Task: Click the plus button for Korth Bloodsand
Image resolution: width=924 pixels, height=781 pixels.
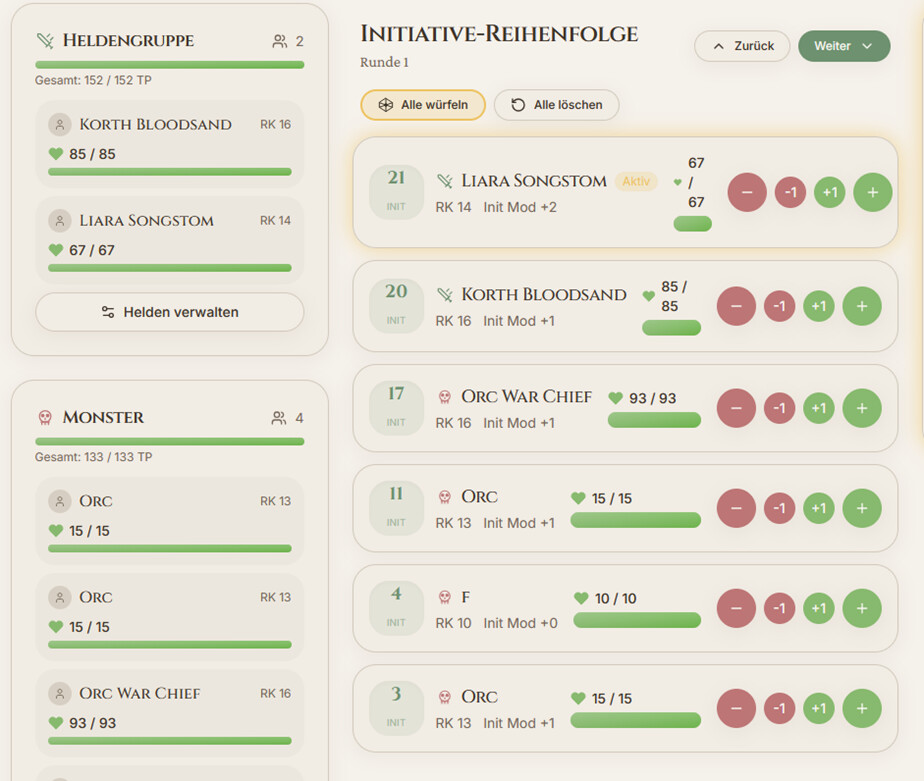Action: tap(861, 306)
